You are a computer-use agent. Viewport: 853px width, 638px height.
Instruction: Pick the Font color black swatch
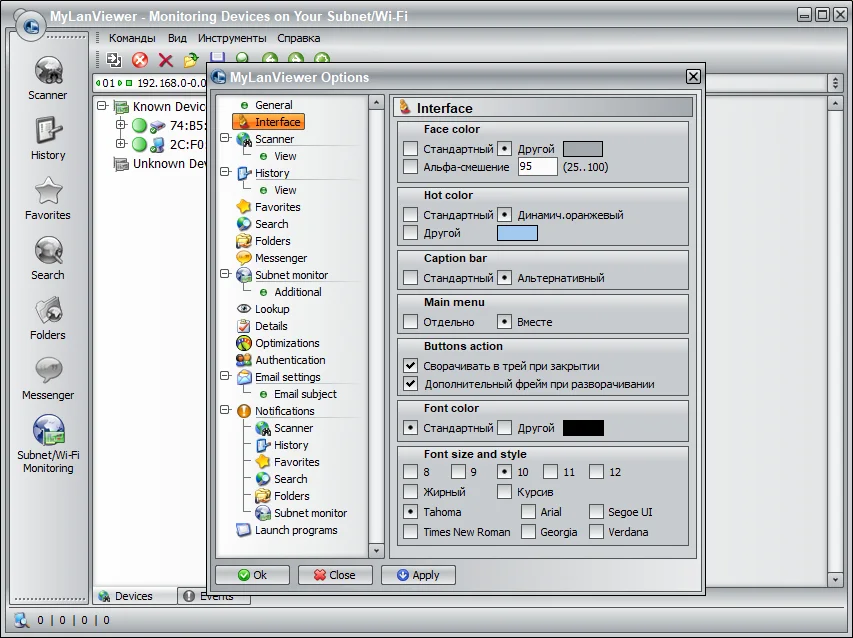tap(583, 428)
